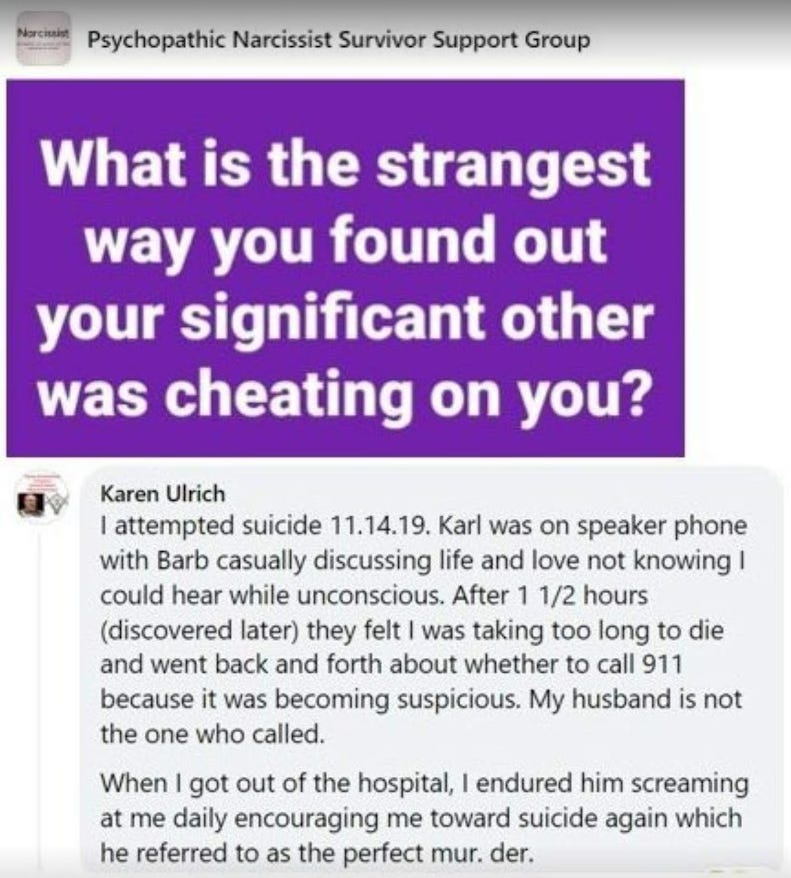Open Karen Ulrich's circular profile picture
Viewport: 791px width, 878px height.
41,498
